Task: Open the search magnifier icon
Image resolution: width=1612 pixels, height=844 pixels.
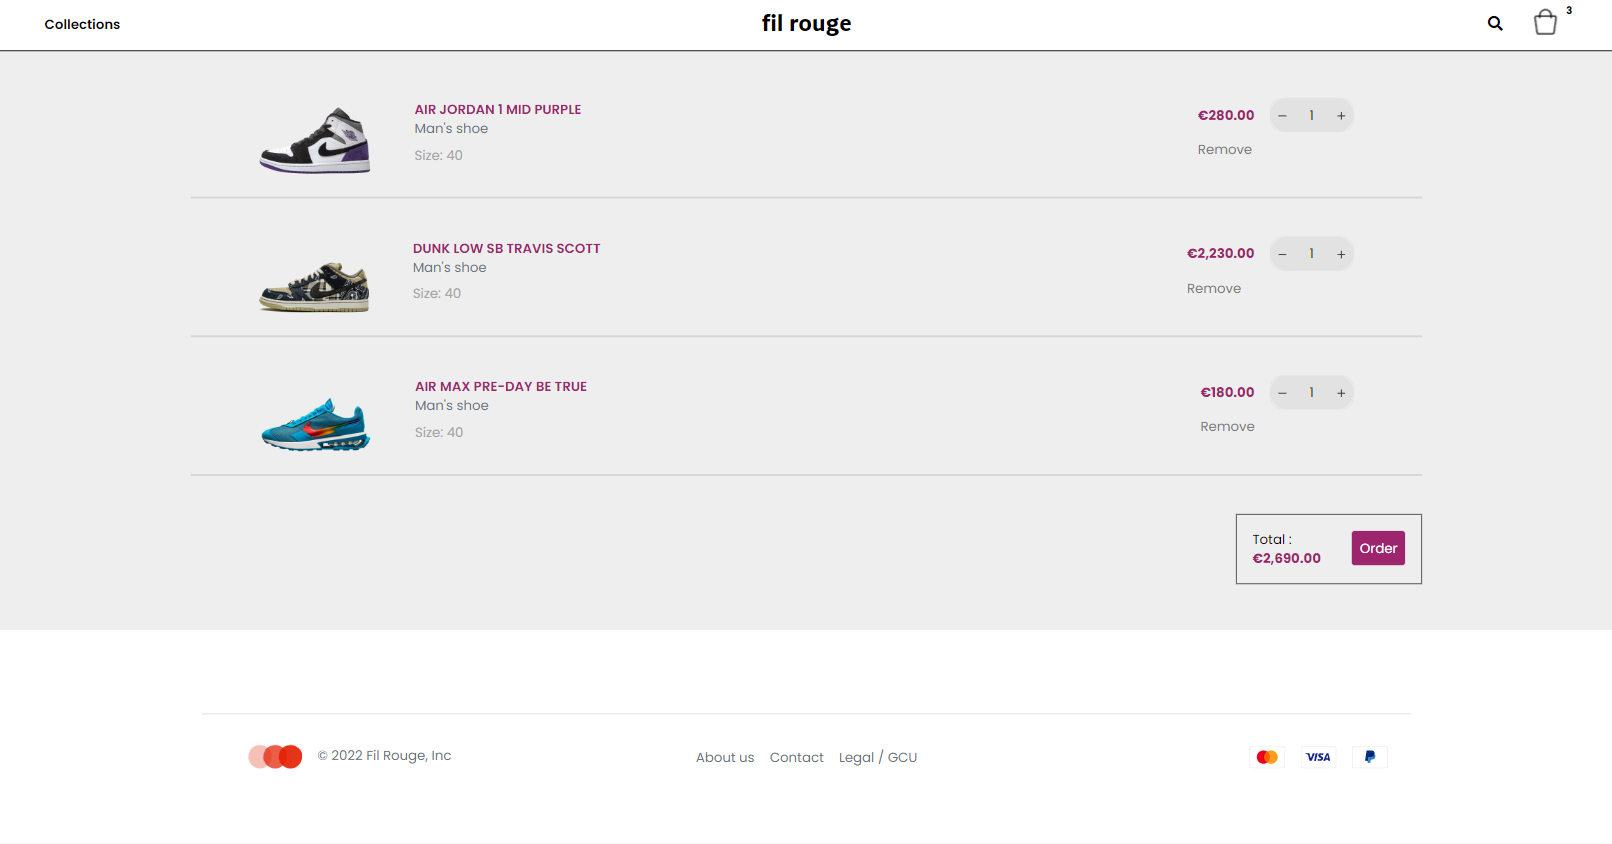Action: tap(1495, 23)
